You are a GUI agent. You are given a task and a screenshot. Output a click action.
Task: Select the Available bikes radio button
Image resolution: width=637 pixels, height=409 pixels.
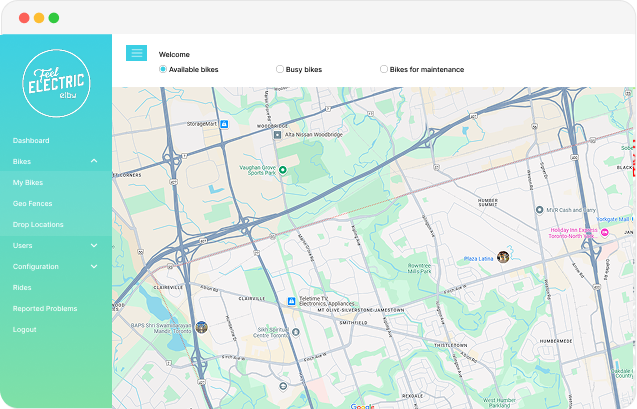click(163, 69)
